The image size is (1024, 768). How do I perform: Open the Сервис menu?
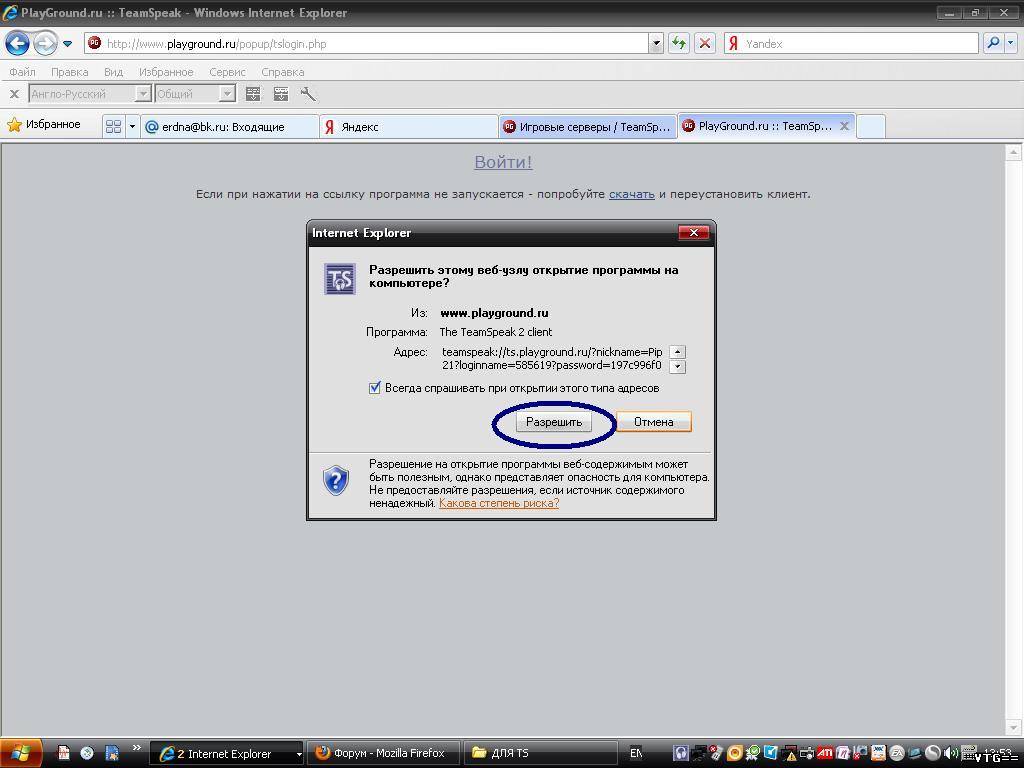(x=227, y=72)
